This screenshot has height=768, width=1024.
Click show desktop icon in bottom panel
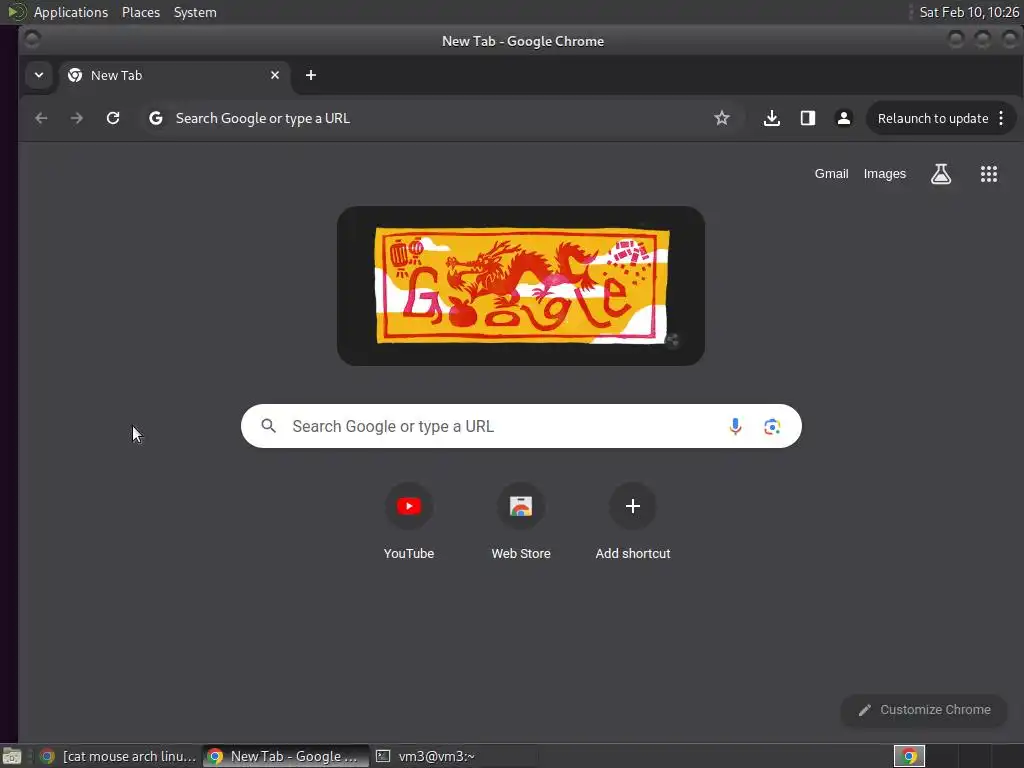pyautogui.click(x=11, y=756)
